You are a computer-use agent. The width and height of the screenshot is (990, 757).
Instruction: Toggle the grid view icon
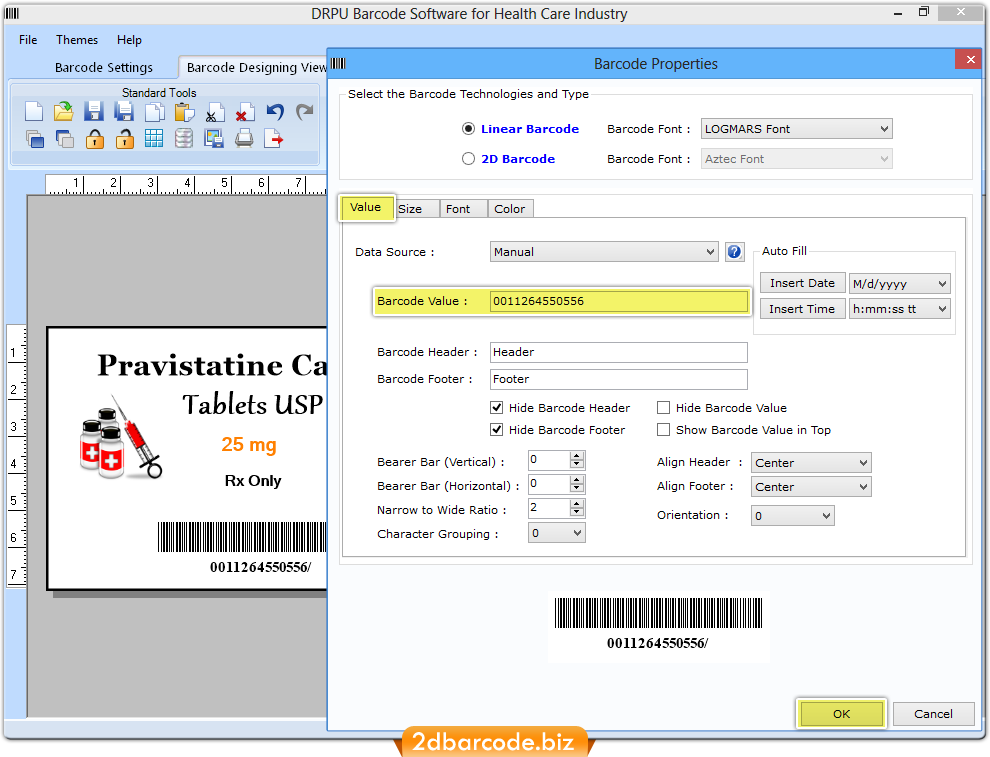[x=153, y=138]
